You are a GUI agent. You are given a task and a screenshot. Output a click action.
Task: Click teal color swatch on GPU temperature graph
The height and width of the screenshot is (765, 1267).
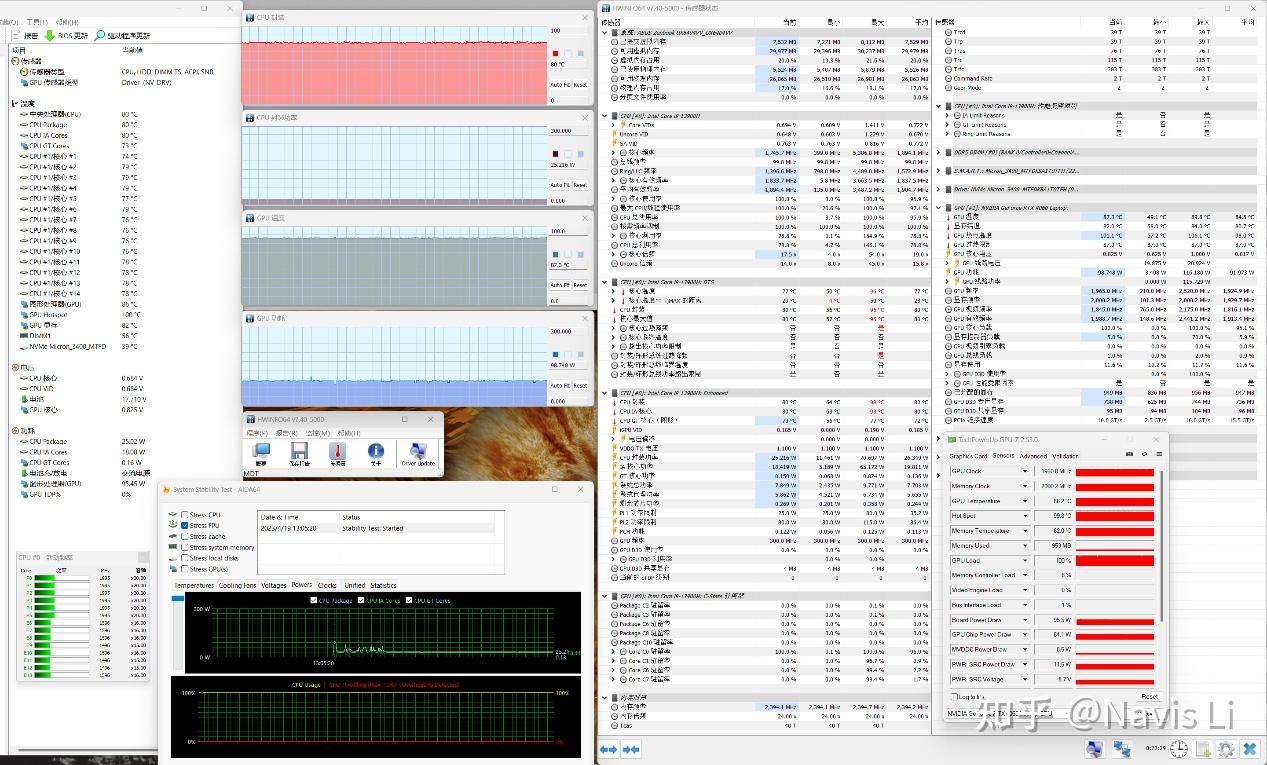coord(556,253)
